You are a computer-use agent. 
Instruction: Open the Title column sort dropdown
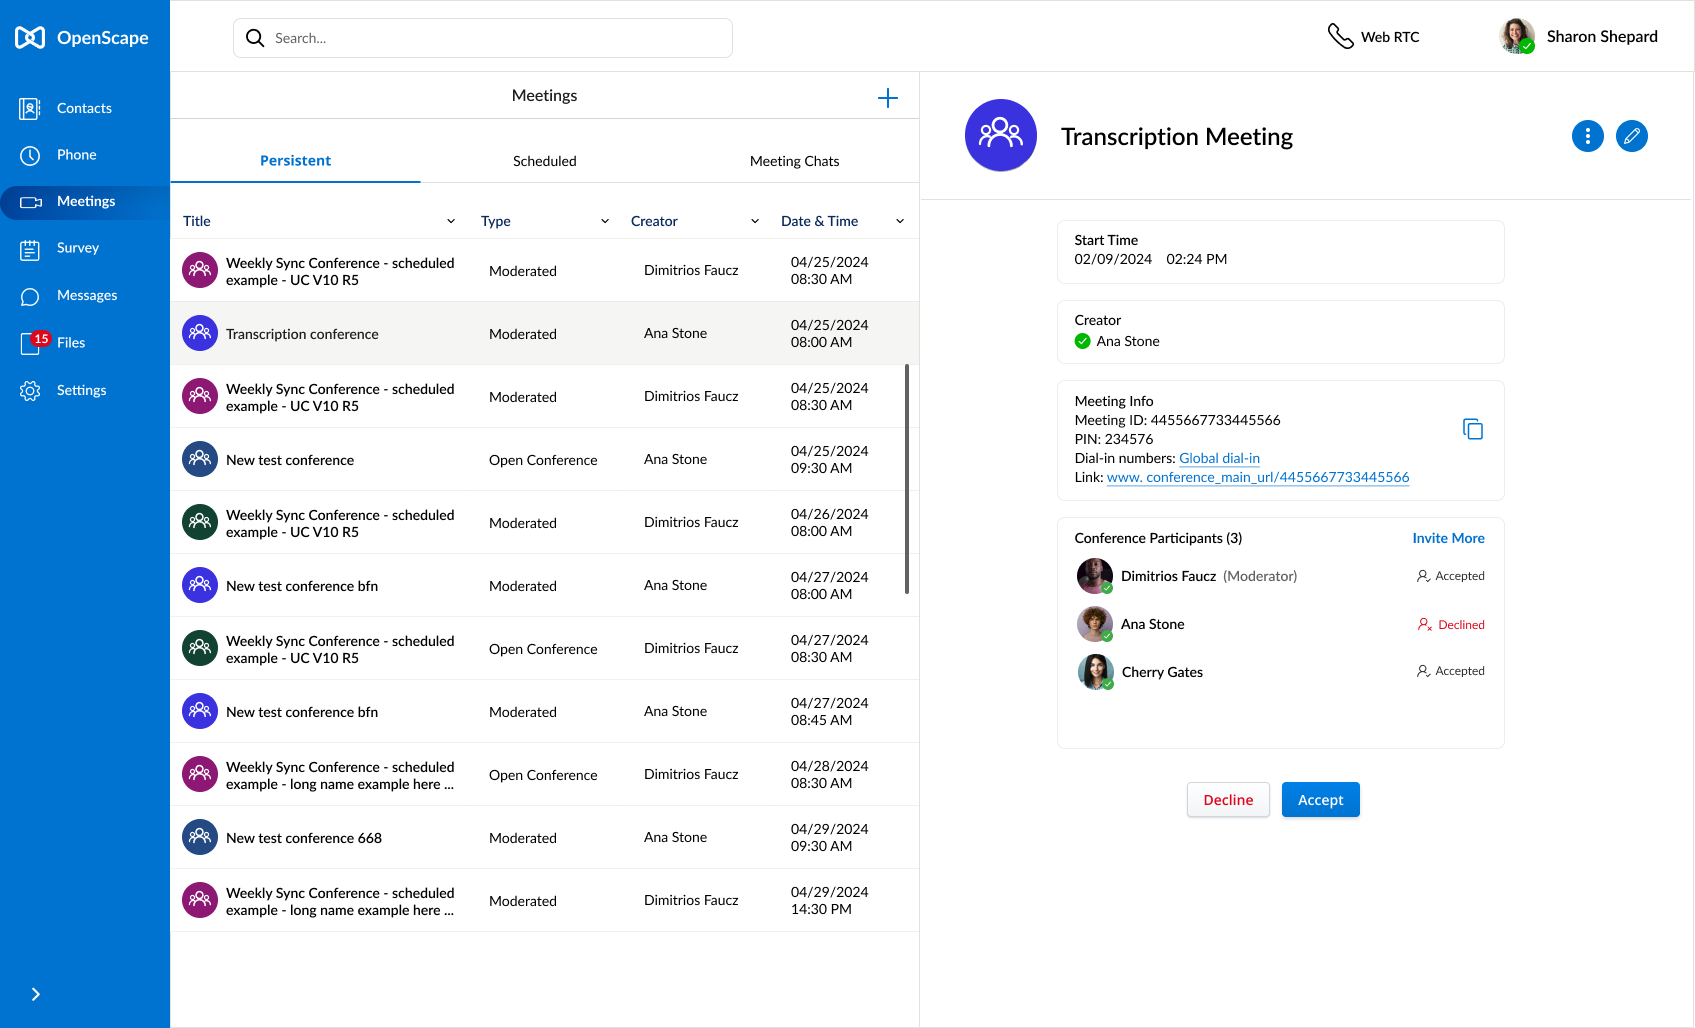[x=451, y=221]
